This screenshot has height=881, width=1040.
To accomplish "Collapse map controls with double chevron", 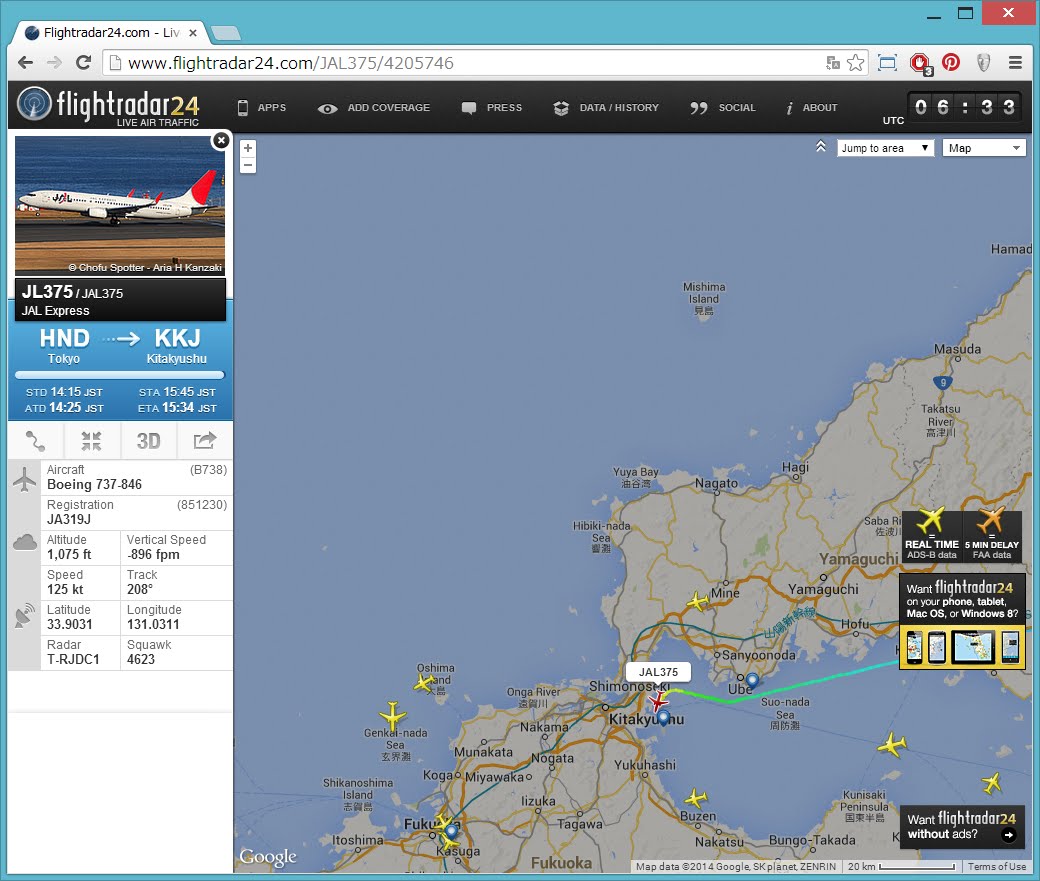I will coord(820,147).
